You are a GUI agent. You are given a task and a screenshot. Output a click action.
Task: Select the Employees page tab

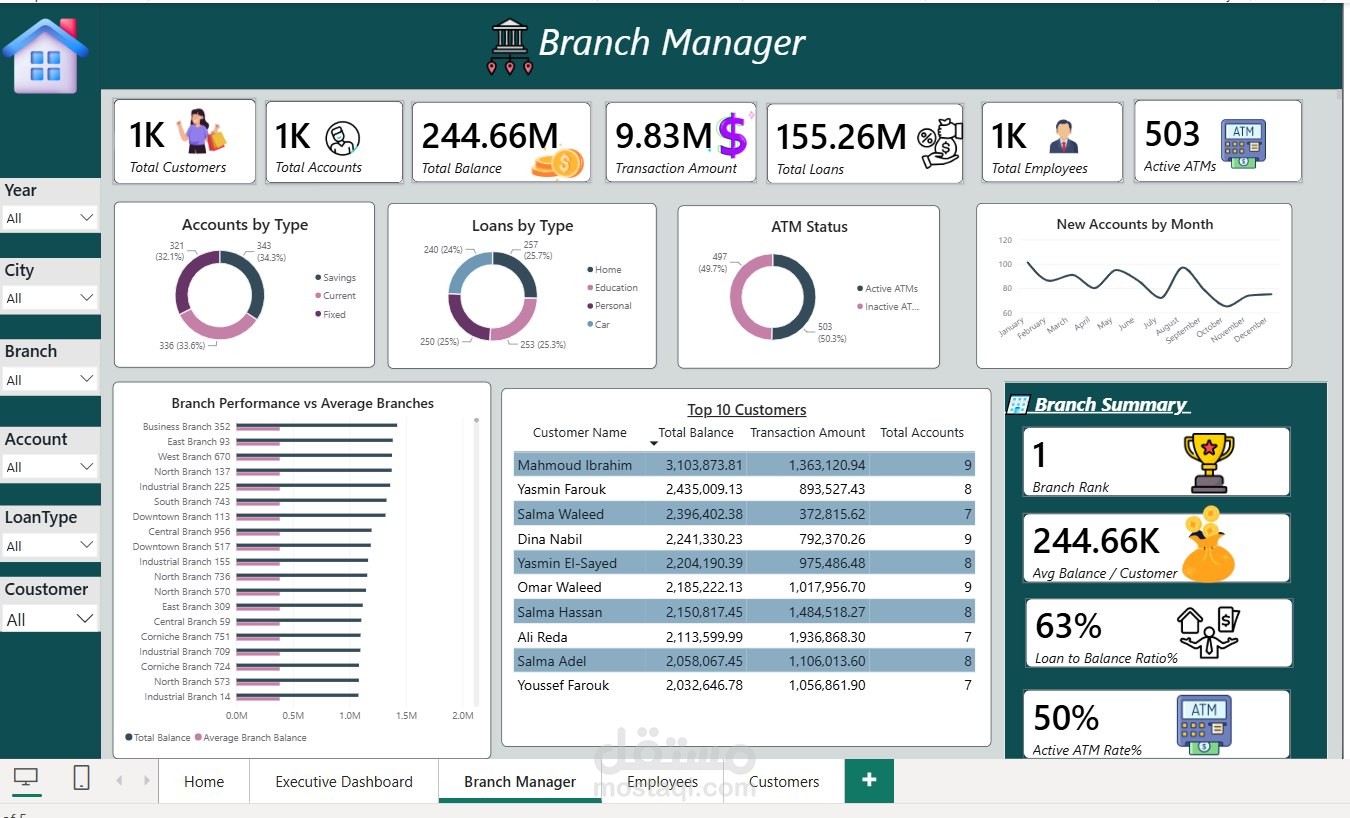662,782
